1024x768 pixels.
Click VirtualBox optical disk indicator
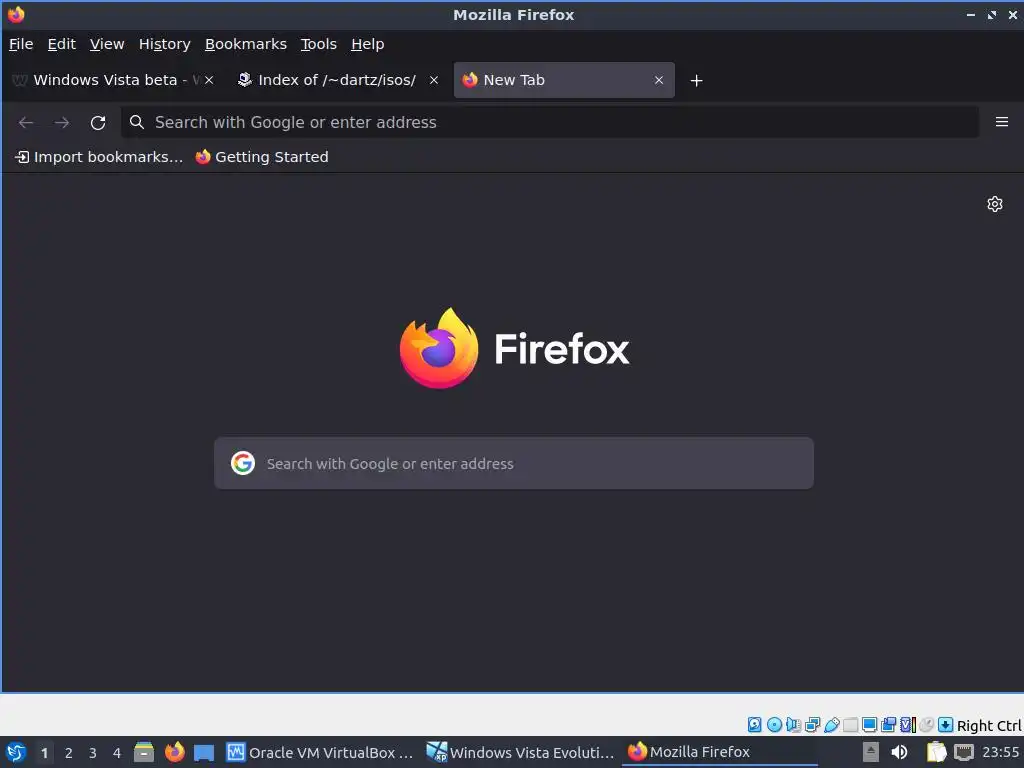[774, 724]
